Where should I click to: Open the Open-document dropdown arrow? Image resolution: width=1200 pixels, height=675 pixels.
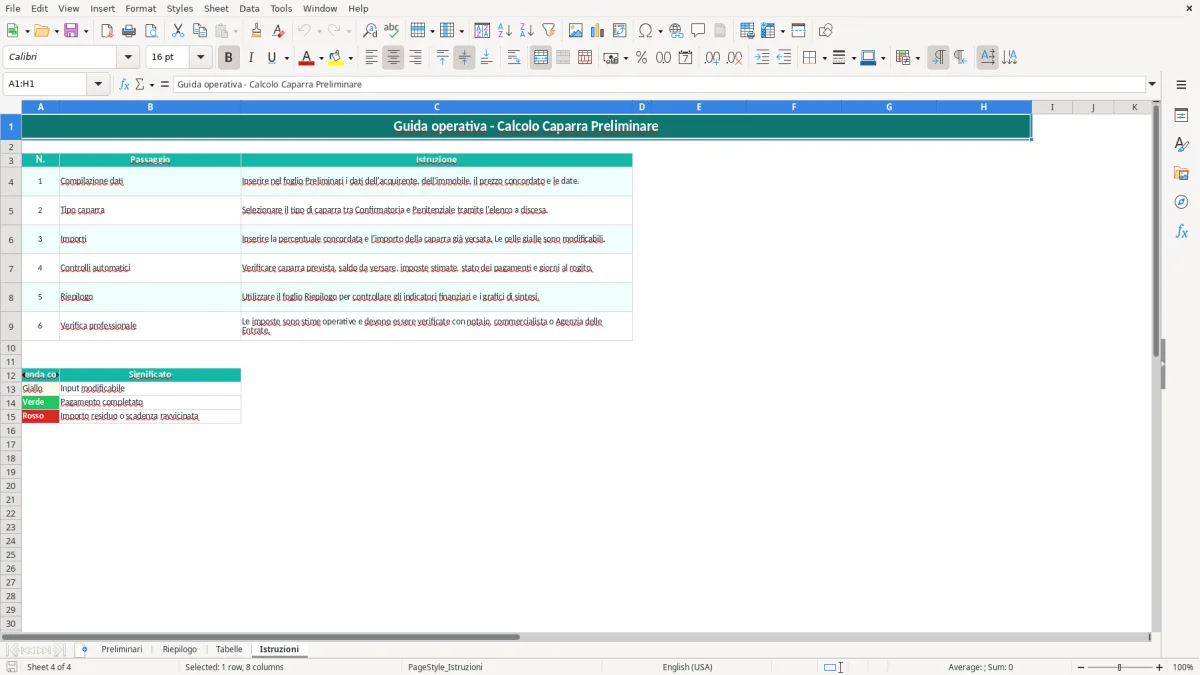click(55, 31)
